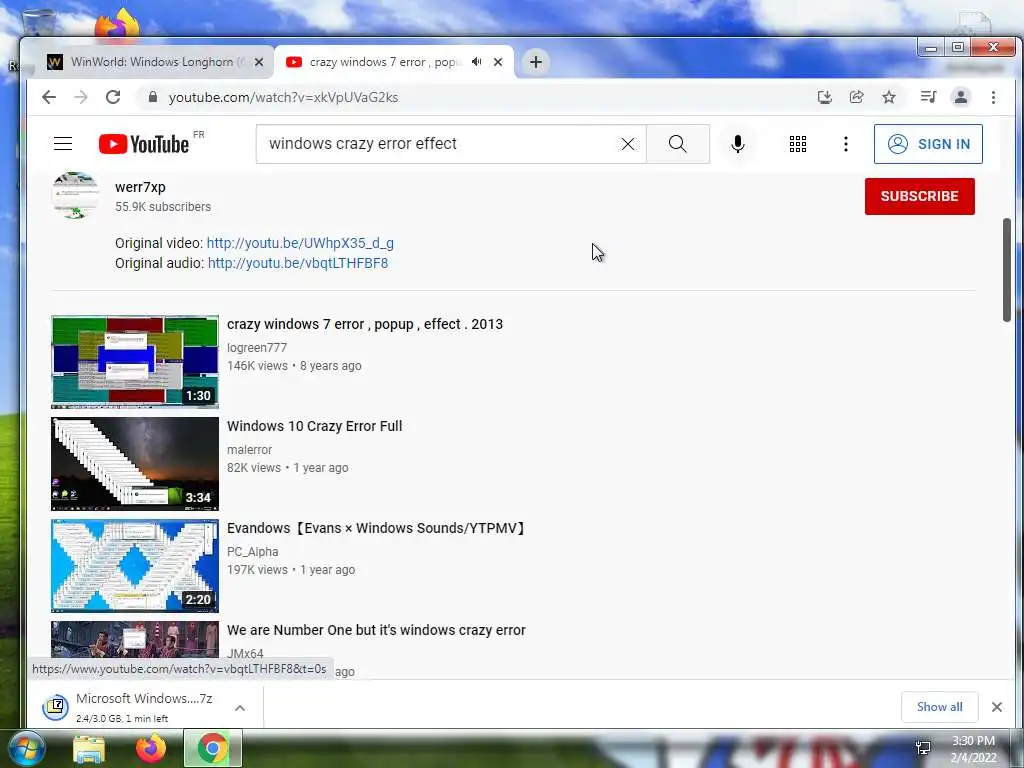The image size is (1024, 768).
Task: Click the install app icon in address bar
Action: [825, 97]
